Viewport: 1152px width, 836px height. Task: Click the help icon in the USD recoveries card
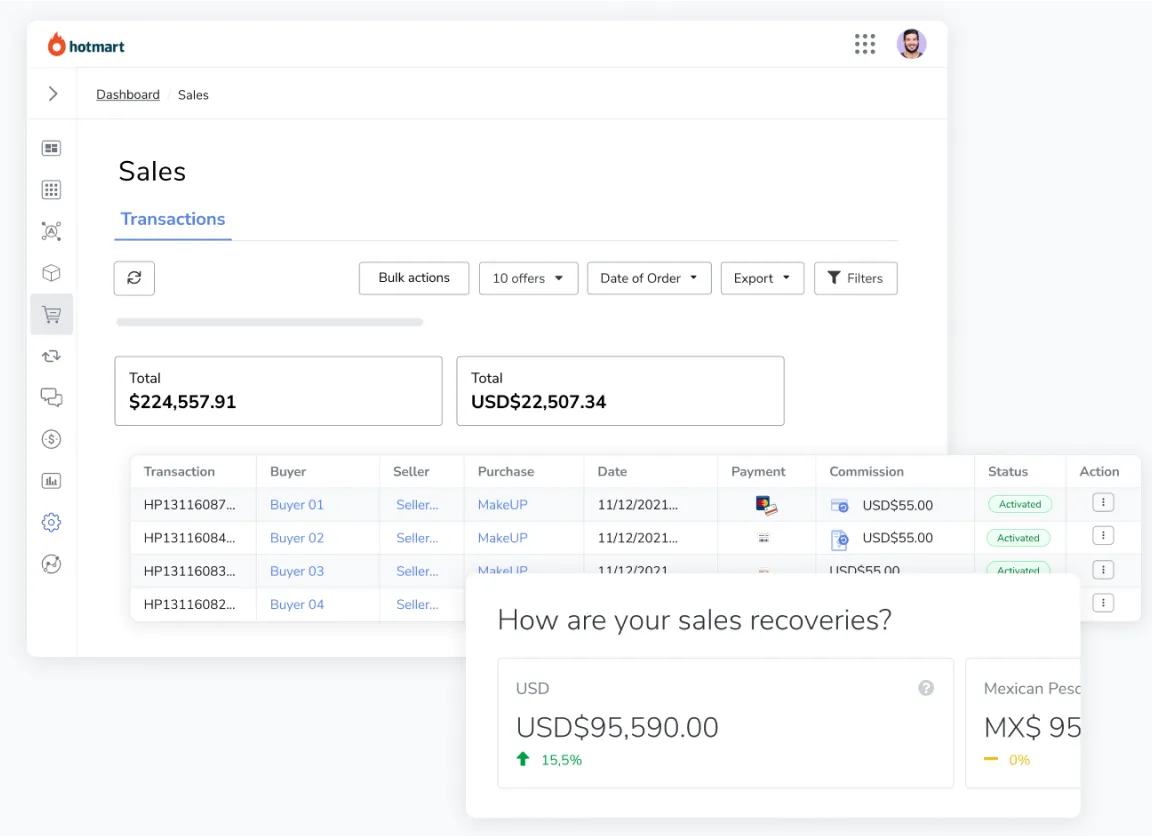tap(926, 687)
